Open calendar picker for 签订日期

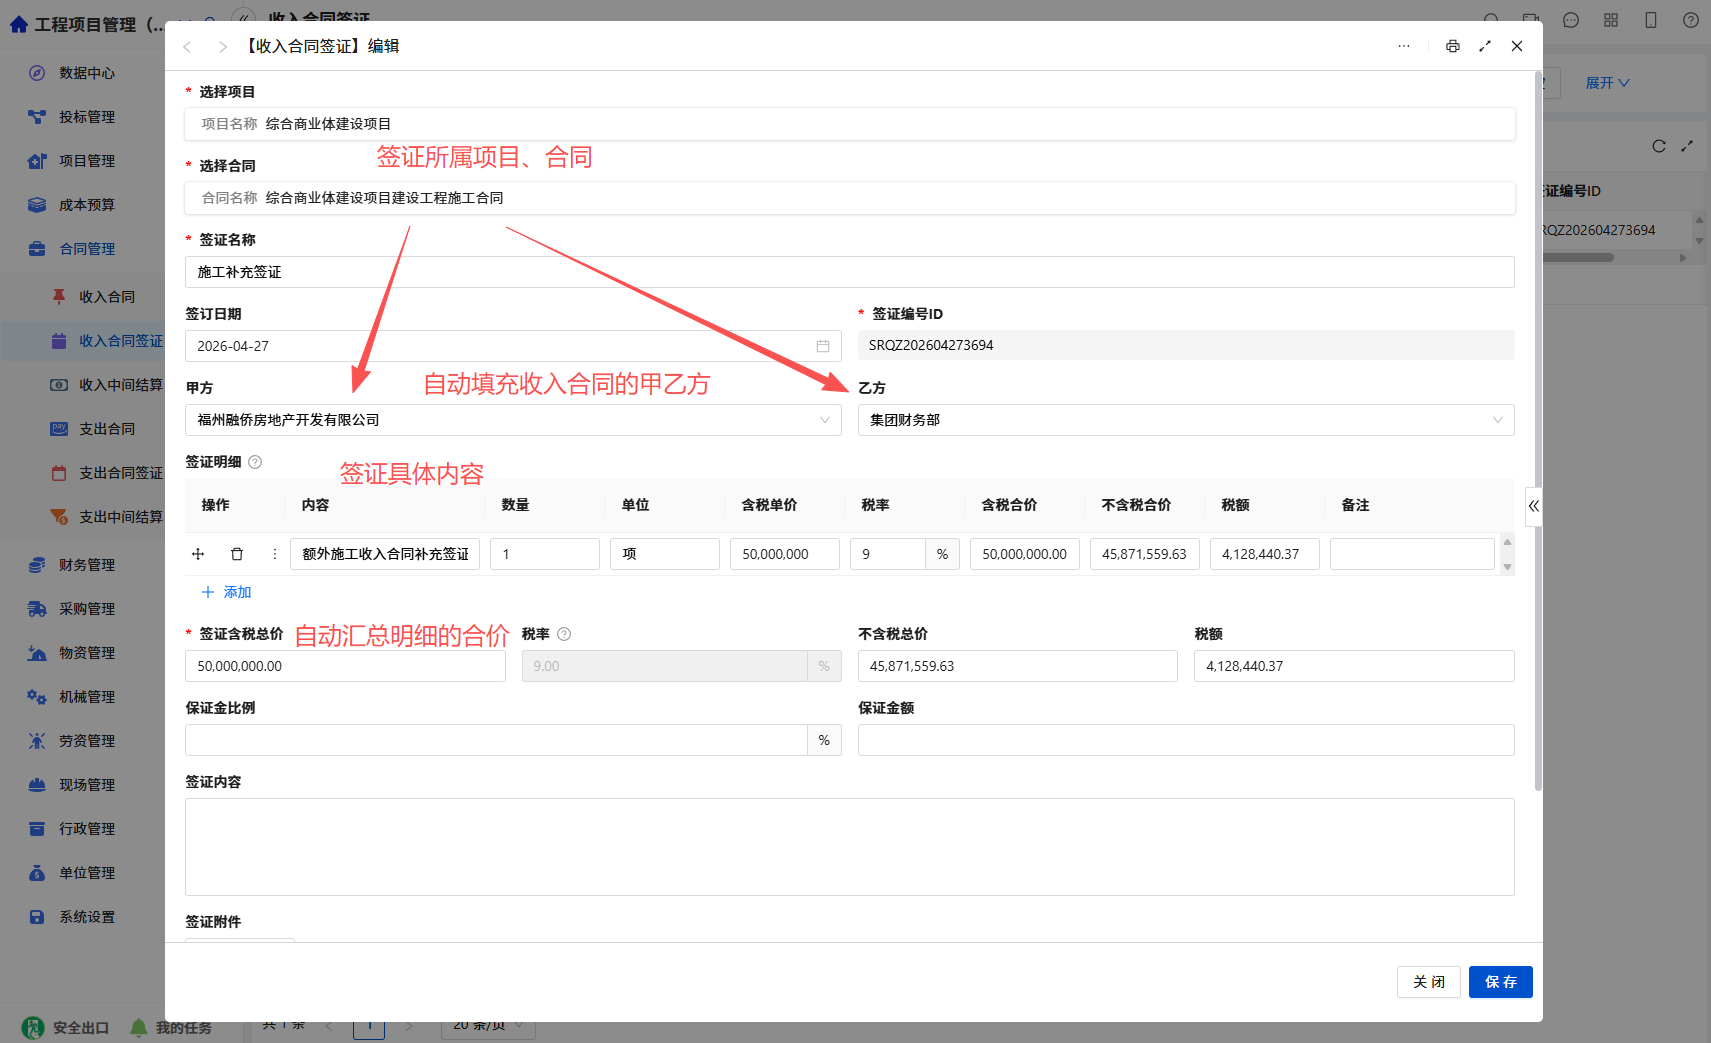(823, 346)
